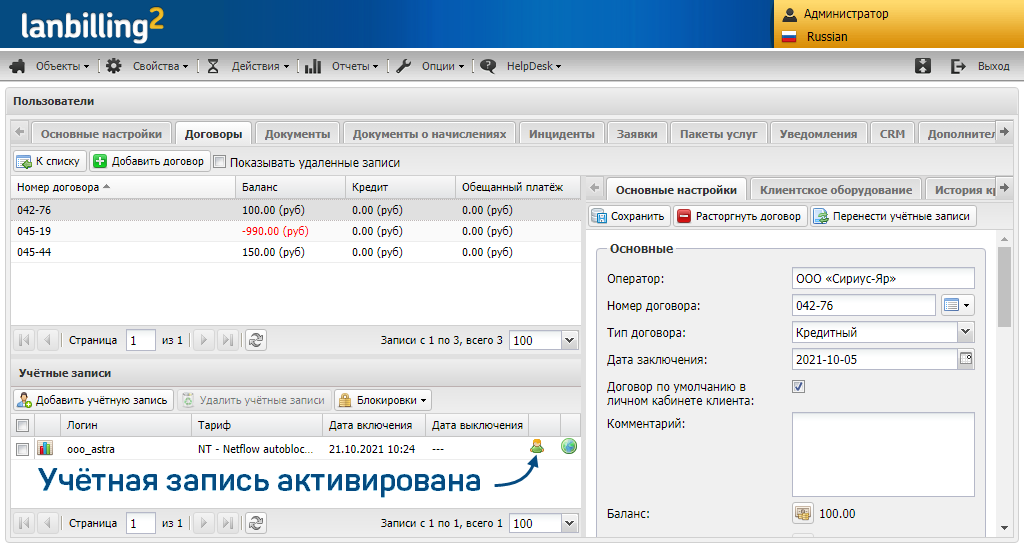The width and height of the screenshot is (1024, 545).
Task: Open contracts page size dropdown showing 100
Action: coord(569,340)
